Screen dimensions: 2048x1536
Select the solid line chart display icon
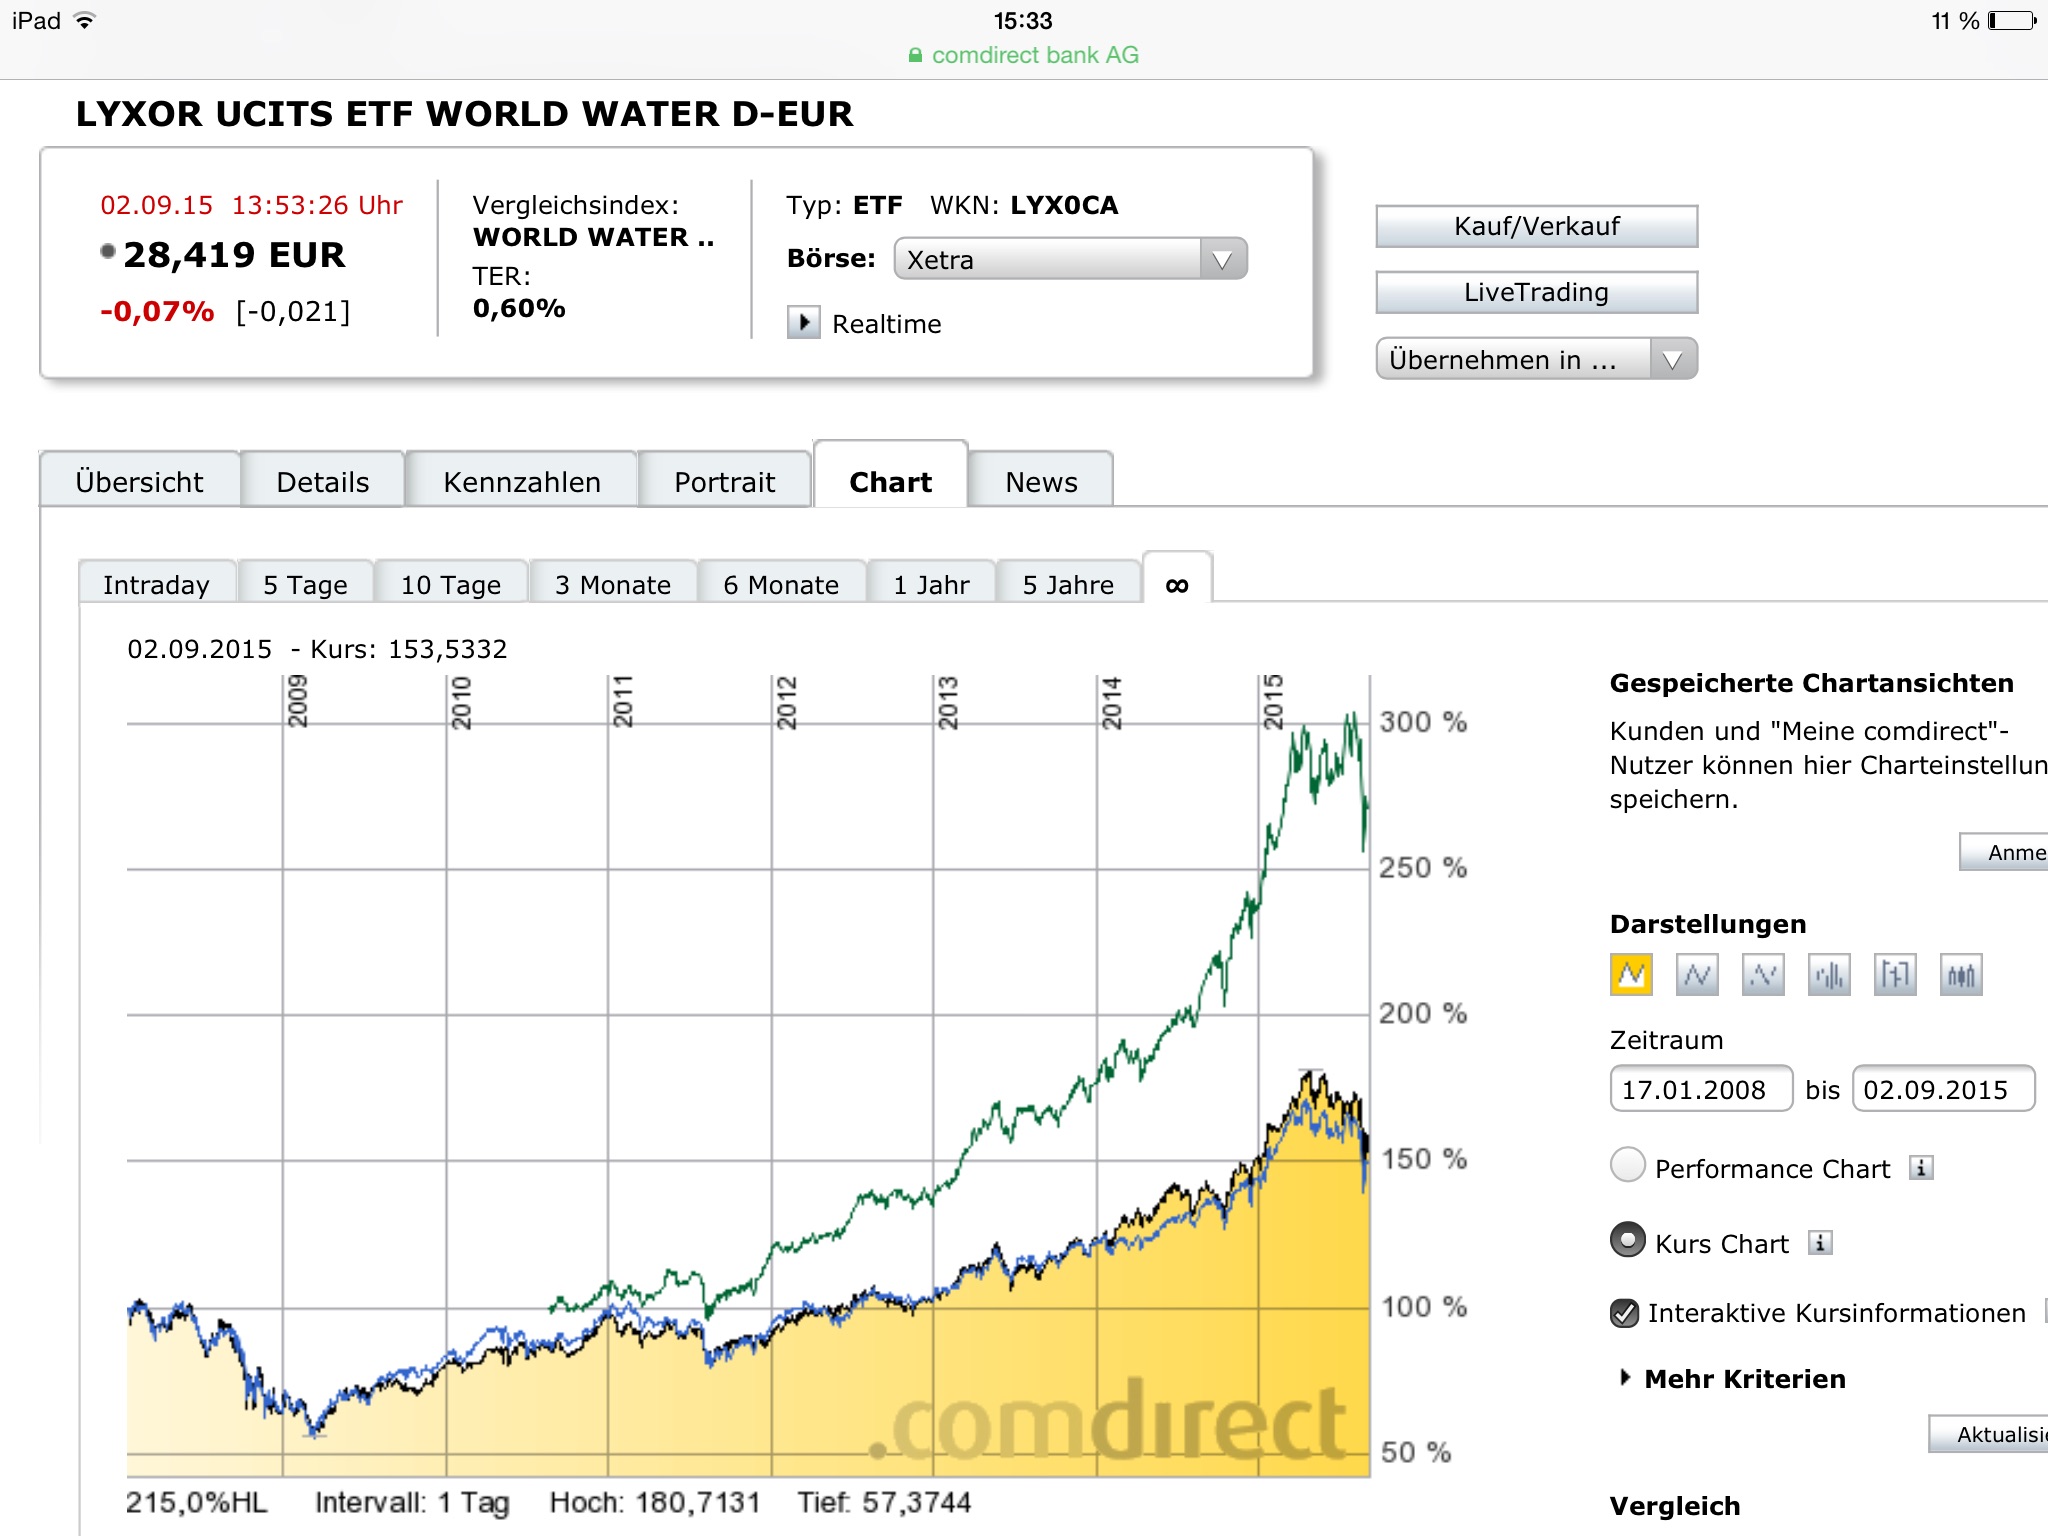coord(1697,974)
